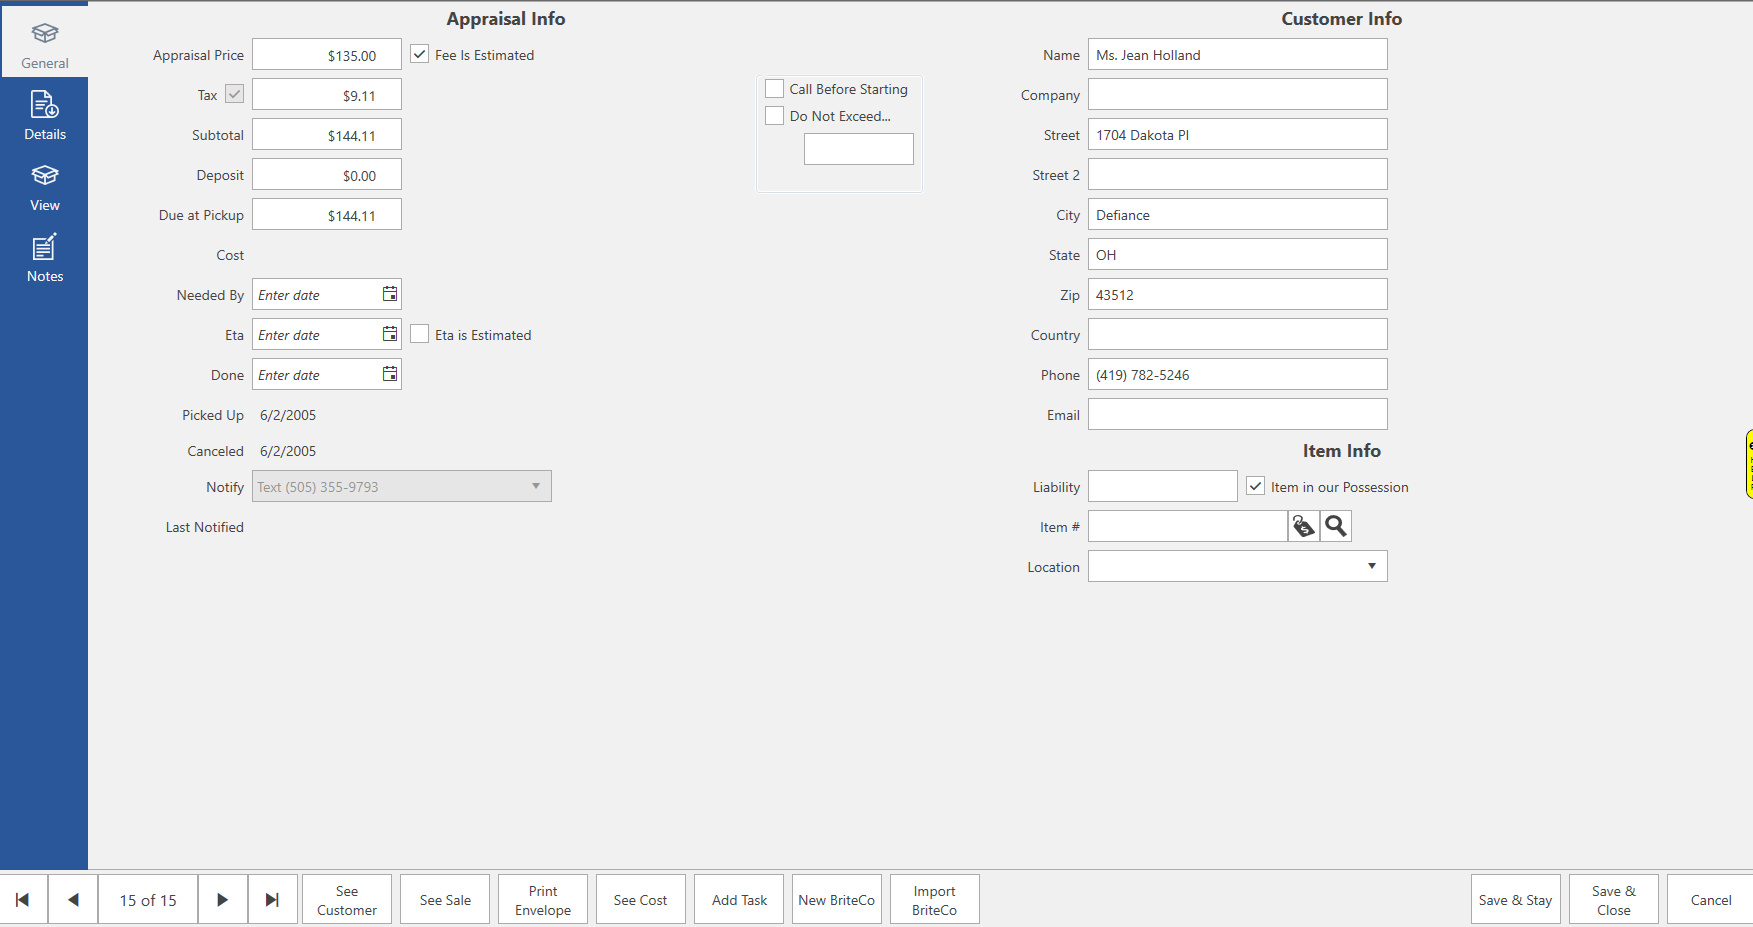Open the Details section in sidebar

[44, 115]
